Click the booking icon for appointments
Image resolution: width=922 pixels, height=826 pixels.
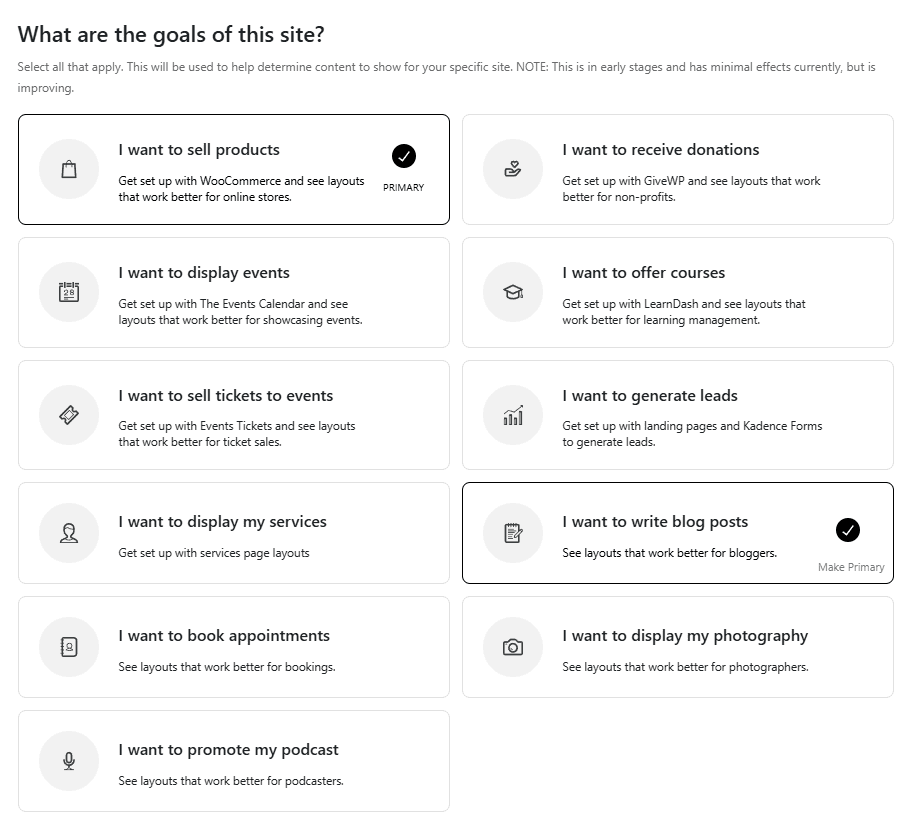click(x=68, y=647)
